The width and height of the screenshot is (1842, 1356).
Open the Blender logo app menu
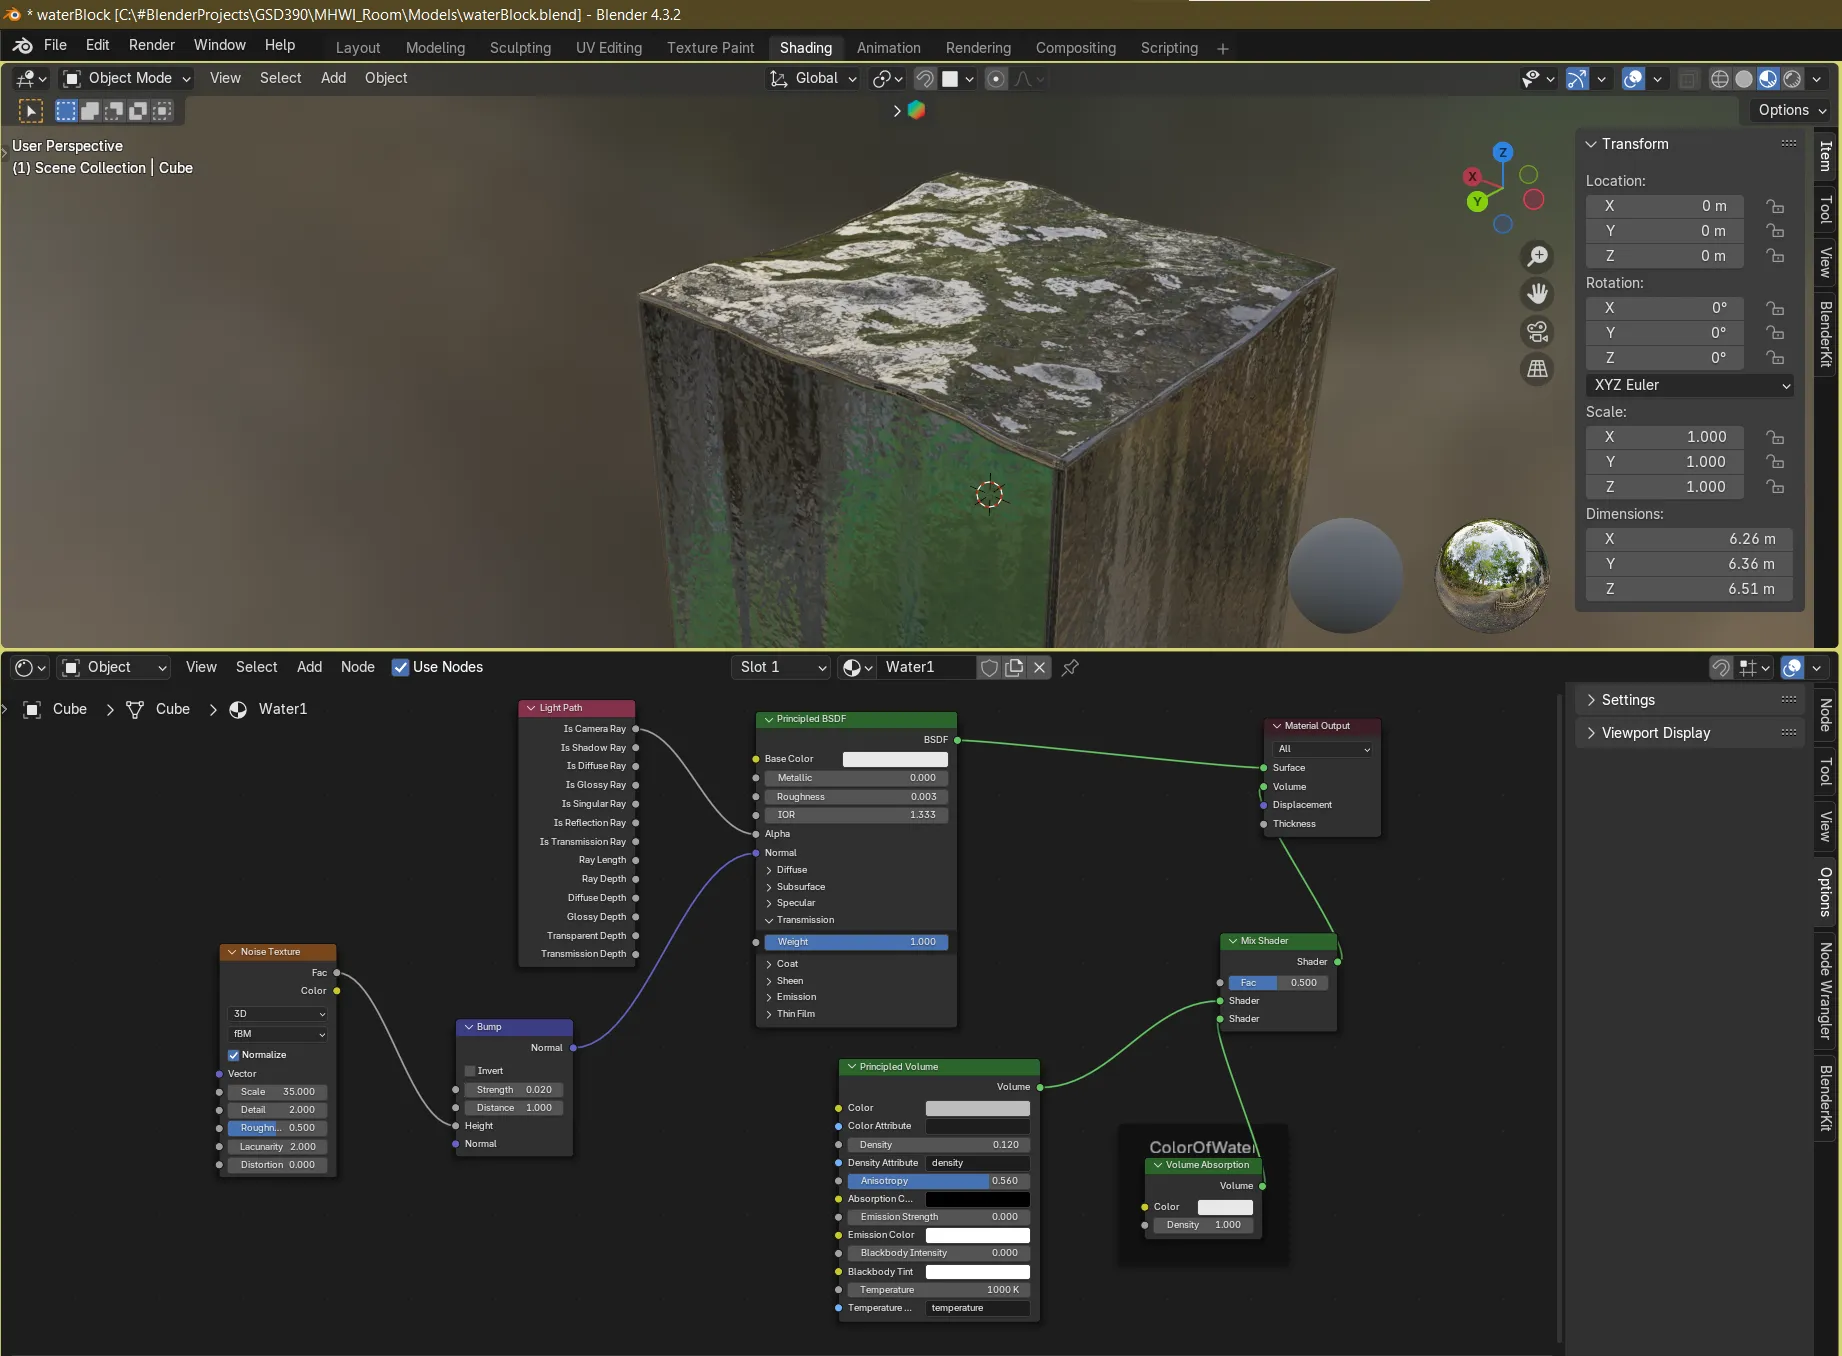click(22, 46)
